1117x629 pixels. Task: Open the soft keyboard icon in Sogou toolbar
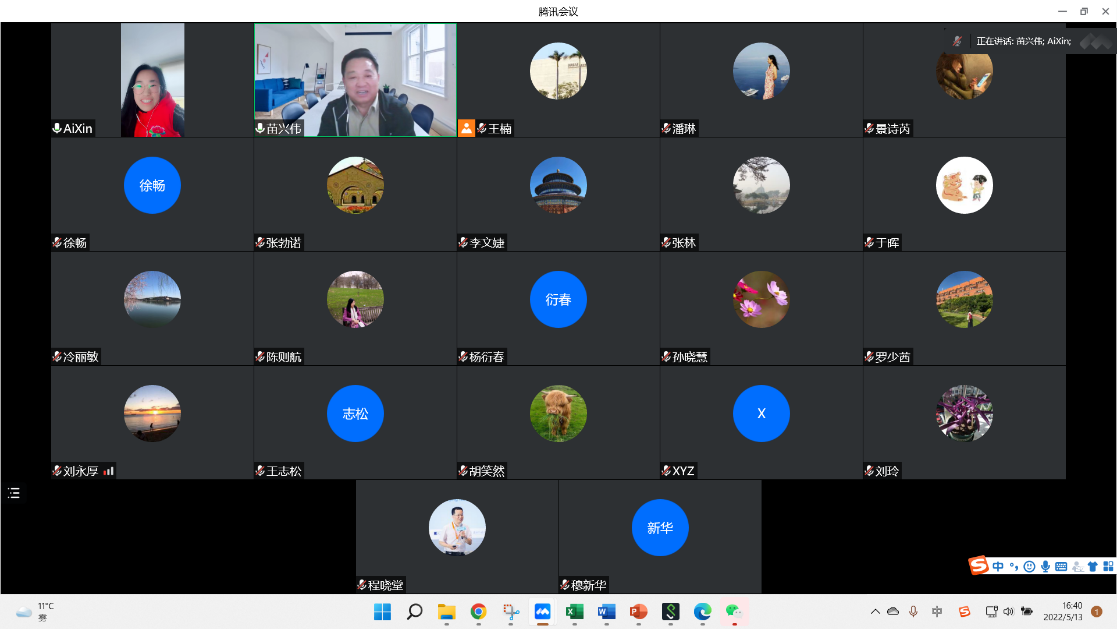(1060, 567)
